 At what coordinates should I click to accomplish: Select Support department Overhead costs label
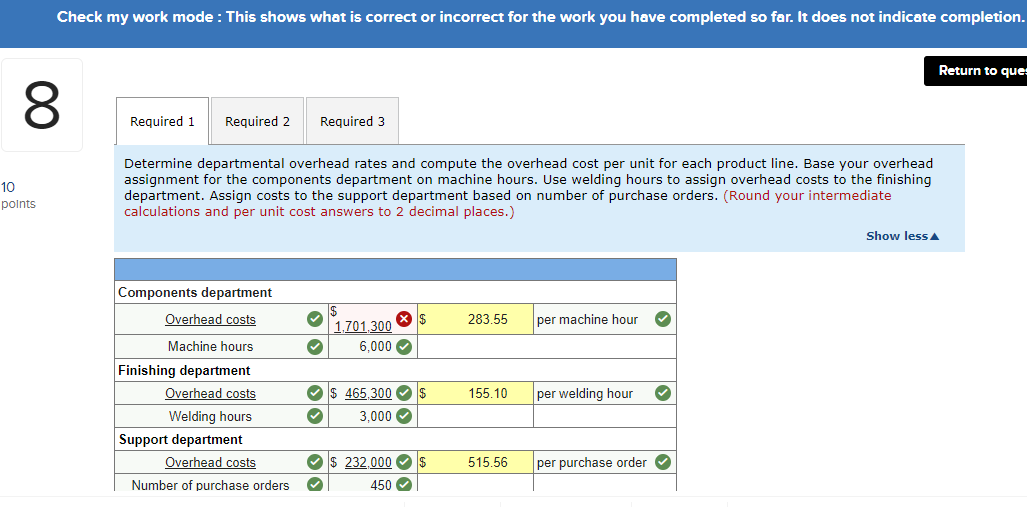coord(210,462)
